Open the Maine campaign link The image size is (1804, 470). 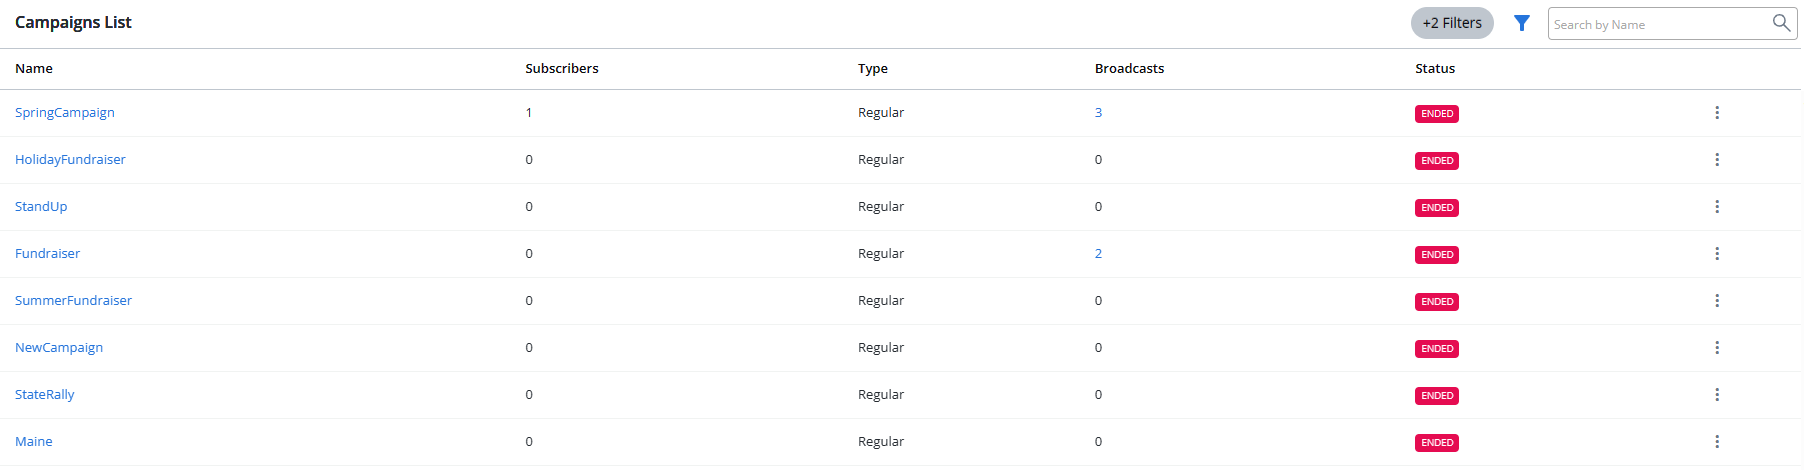click(34, 442)
